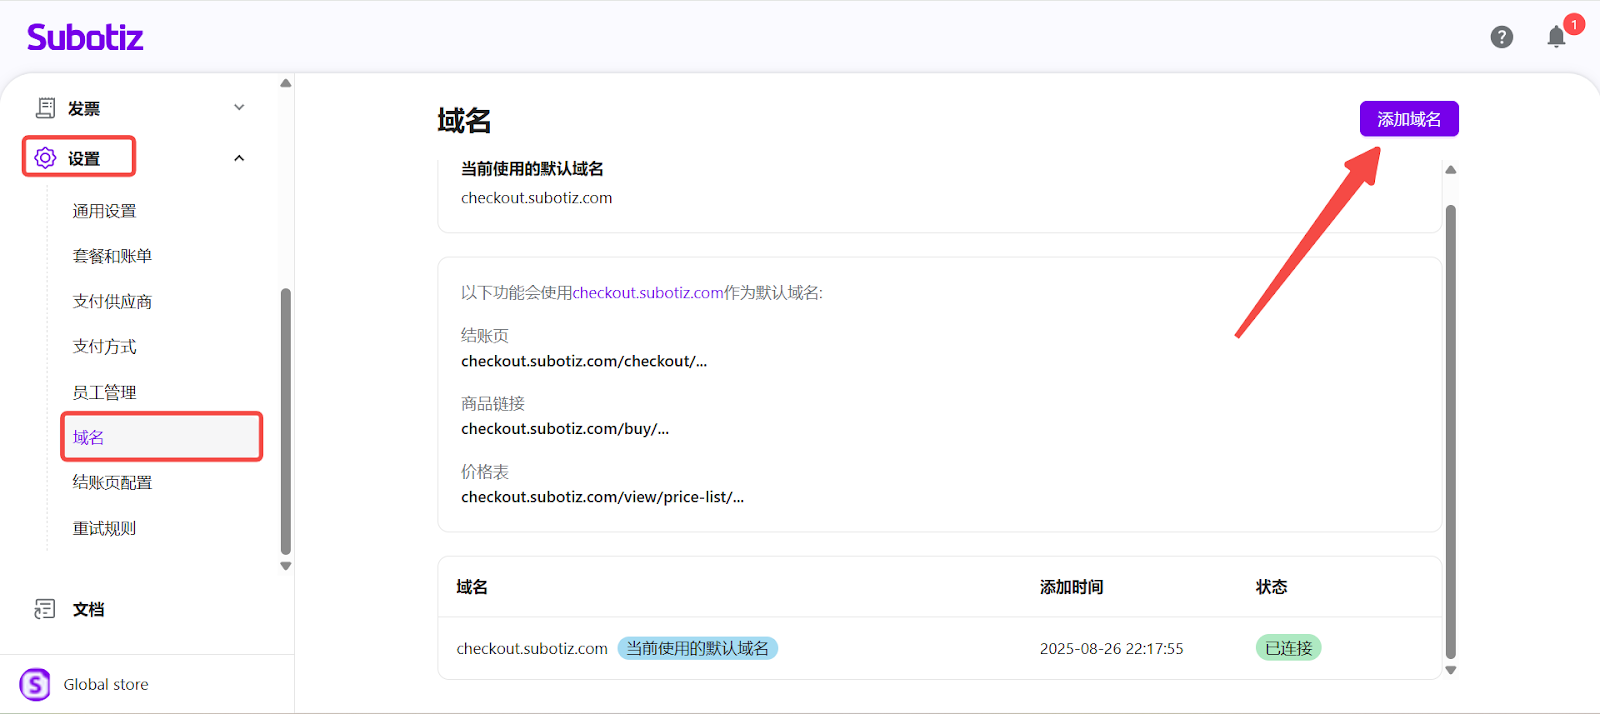Click the Subotiz logo
The image size is (1600, 714).
(x=85, y=37)
